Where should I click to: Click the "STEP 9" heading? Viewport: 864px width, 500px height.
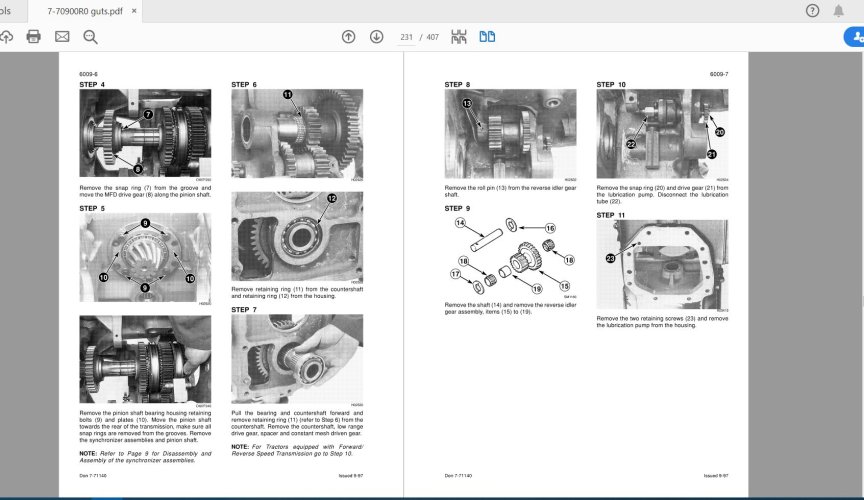point(457,208)
